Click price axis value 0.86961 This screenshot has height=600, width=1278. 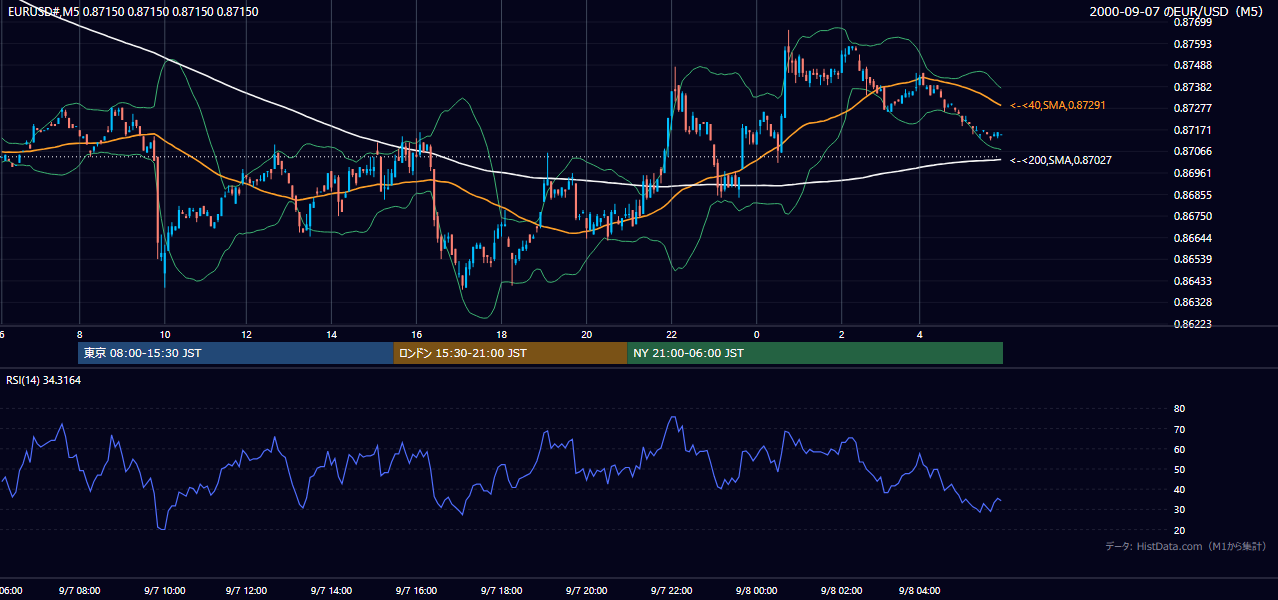pyautogui.click(x=1192, y=173)
